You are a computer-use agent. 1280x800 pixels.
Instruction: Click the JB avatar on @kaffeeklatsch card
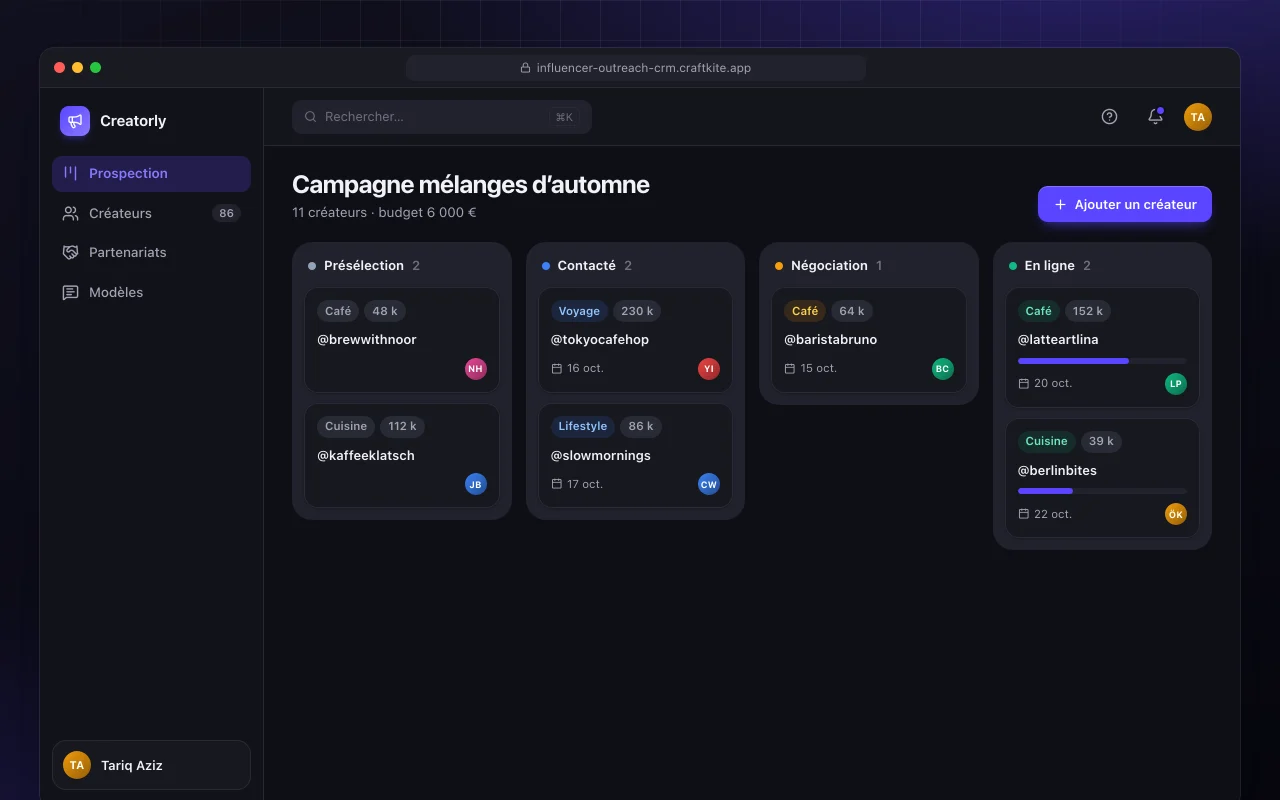tap(476, 484)
